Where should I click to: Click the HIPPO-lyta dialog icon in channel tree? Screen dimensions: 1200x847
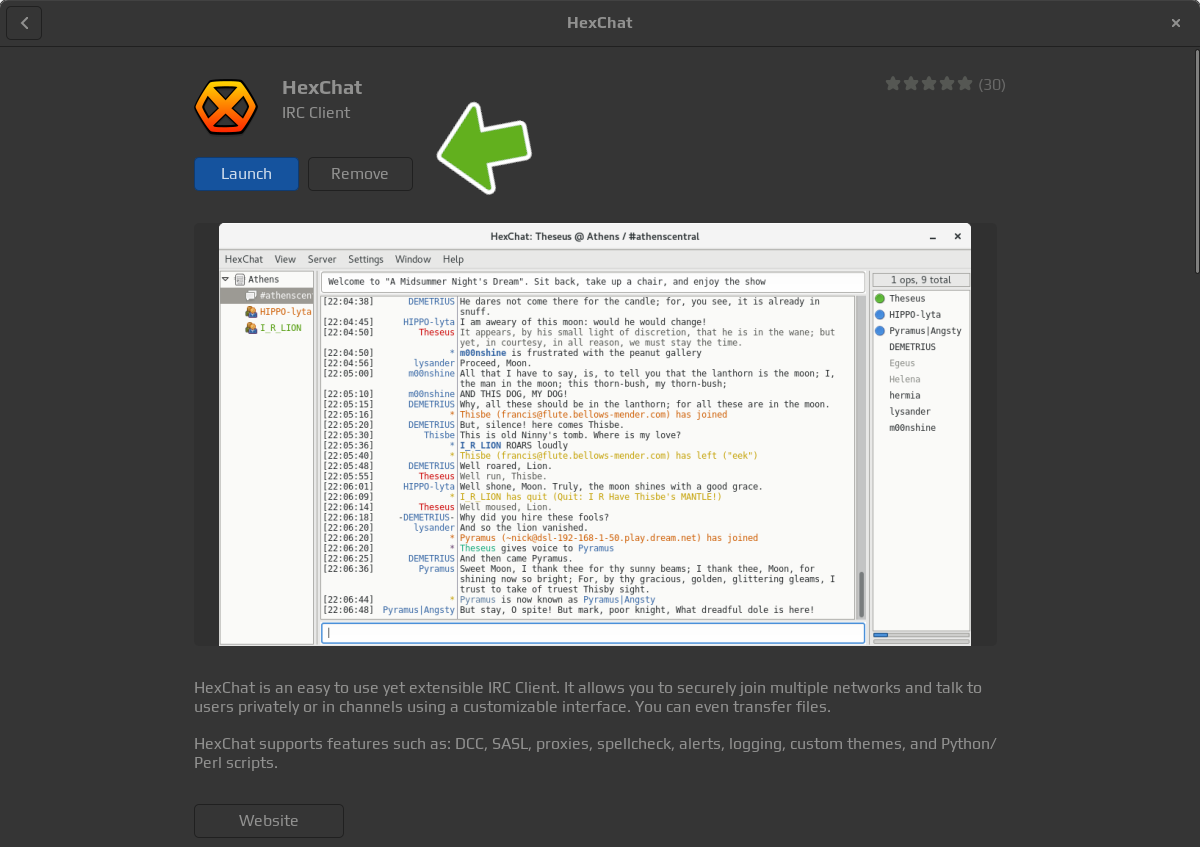click(251, 312)
